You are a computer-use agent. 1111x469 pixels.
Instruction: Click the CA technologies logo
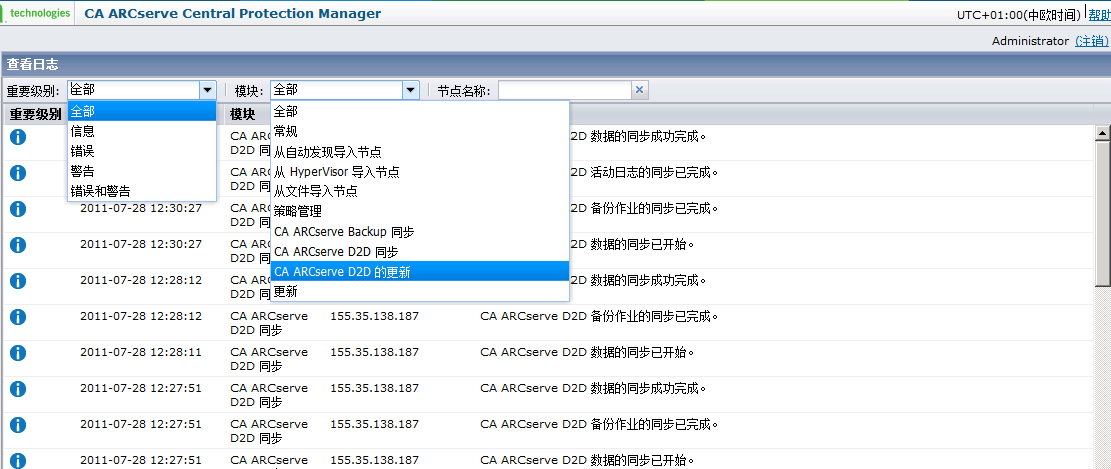(x=38, y=13)
